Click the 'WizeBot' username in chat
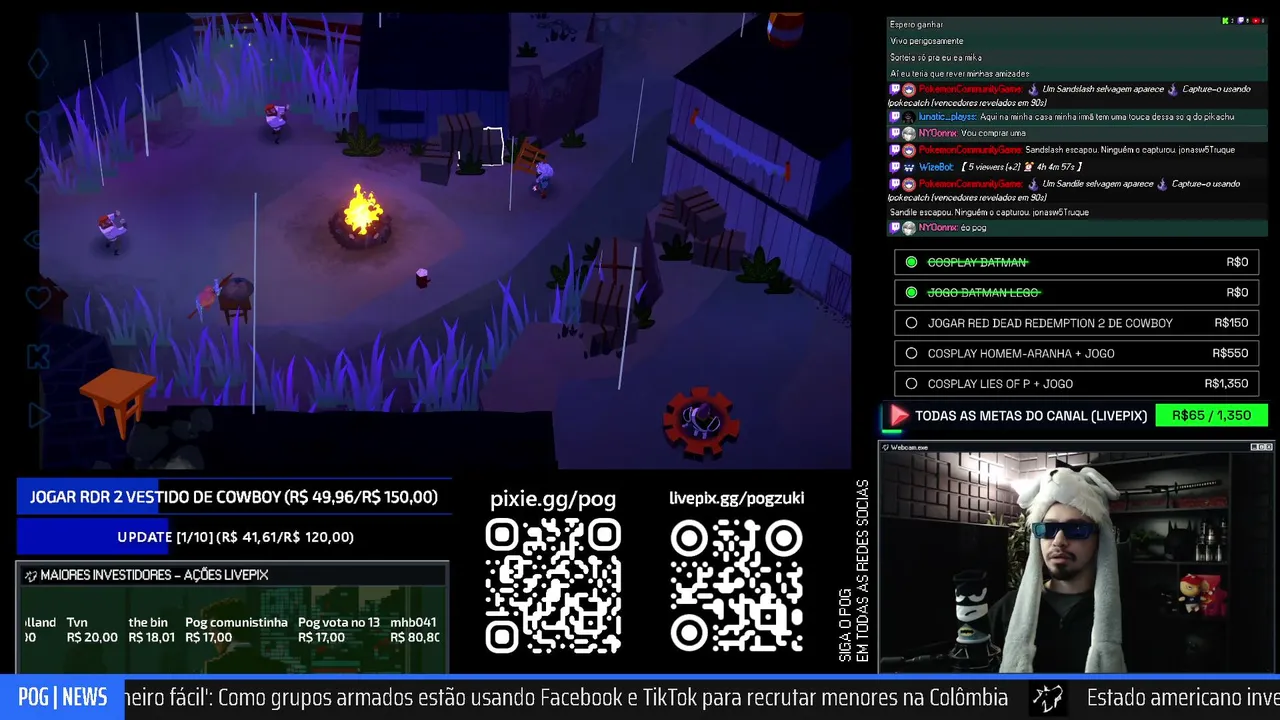 click(x=936, y=167)
